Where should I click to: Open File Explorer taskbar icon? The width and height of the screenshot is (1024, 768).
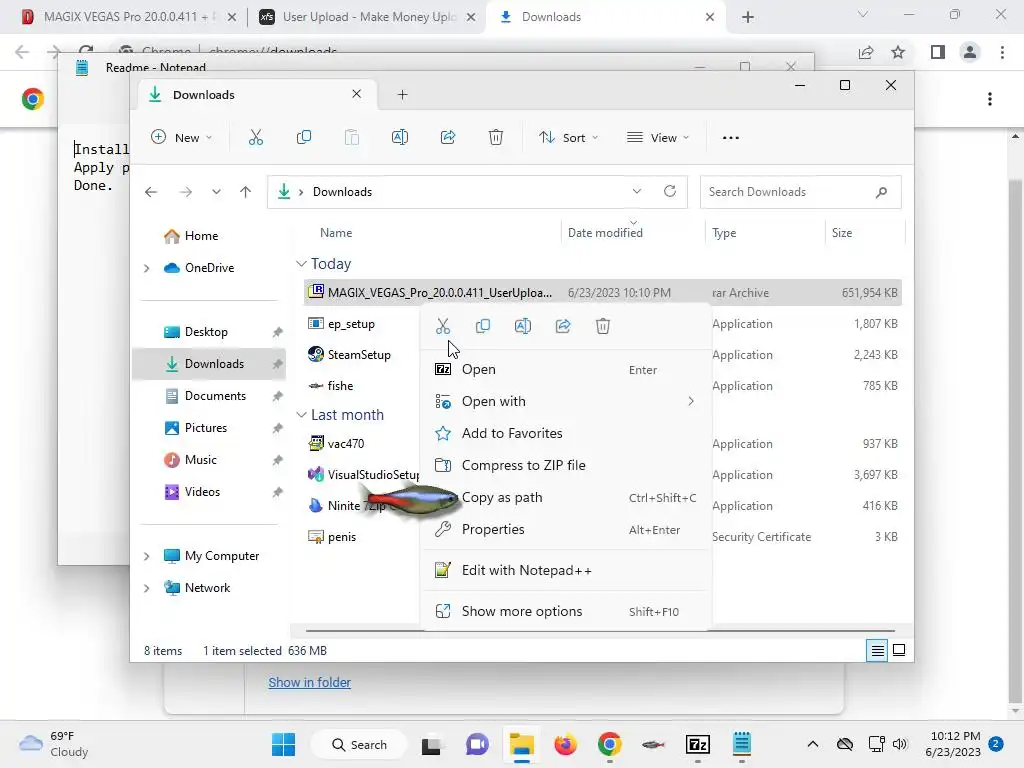tap(522, 744)
